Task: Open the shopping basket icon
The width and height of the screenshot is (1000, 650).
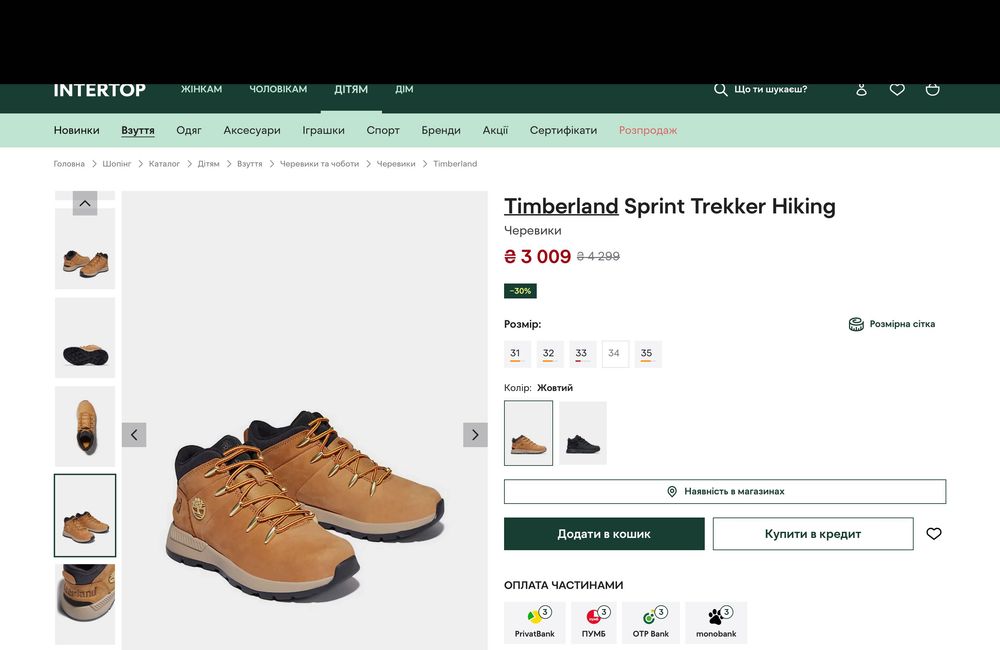Action: [932, 89]
